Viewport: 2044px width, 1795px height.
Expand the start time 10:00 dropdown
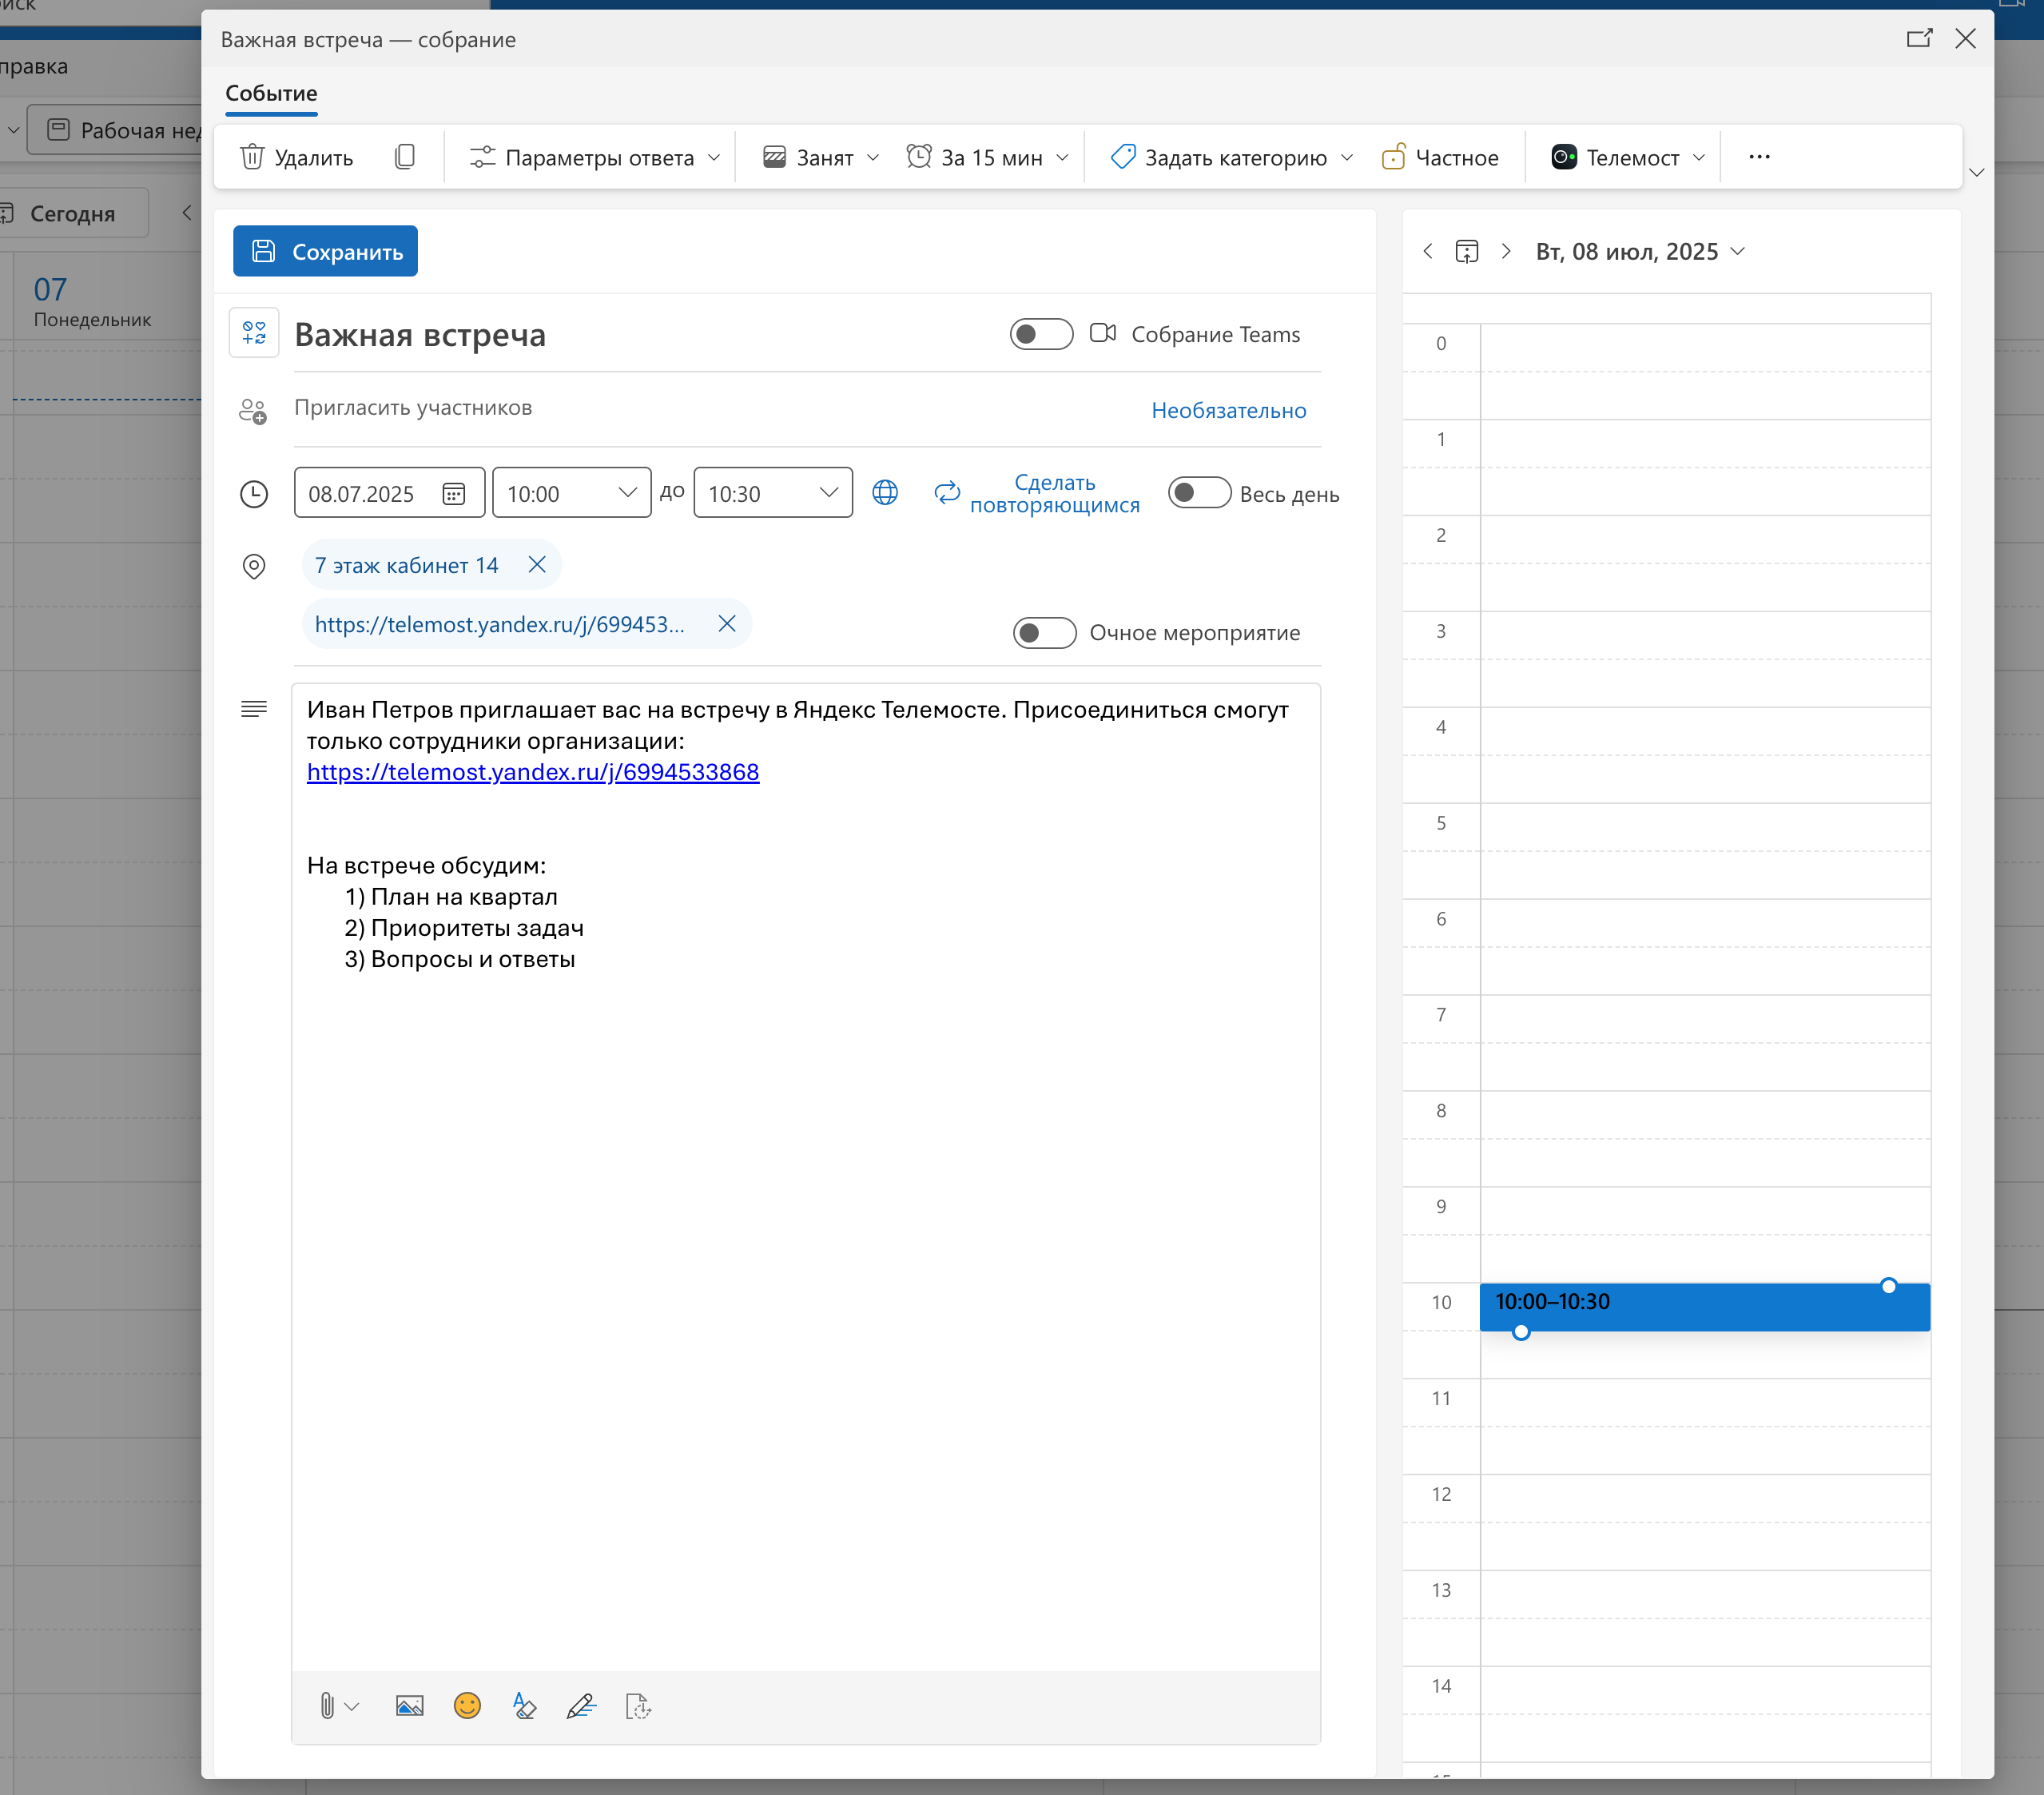click(x=627, y=493)
